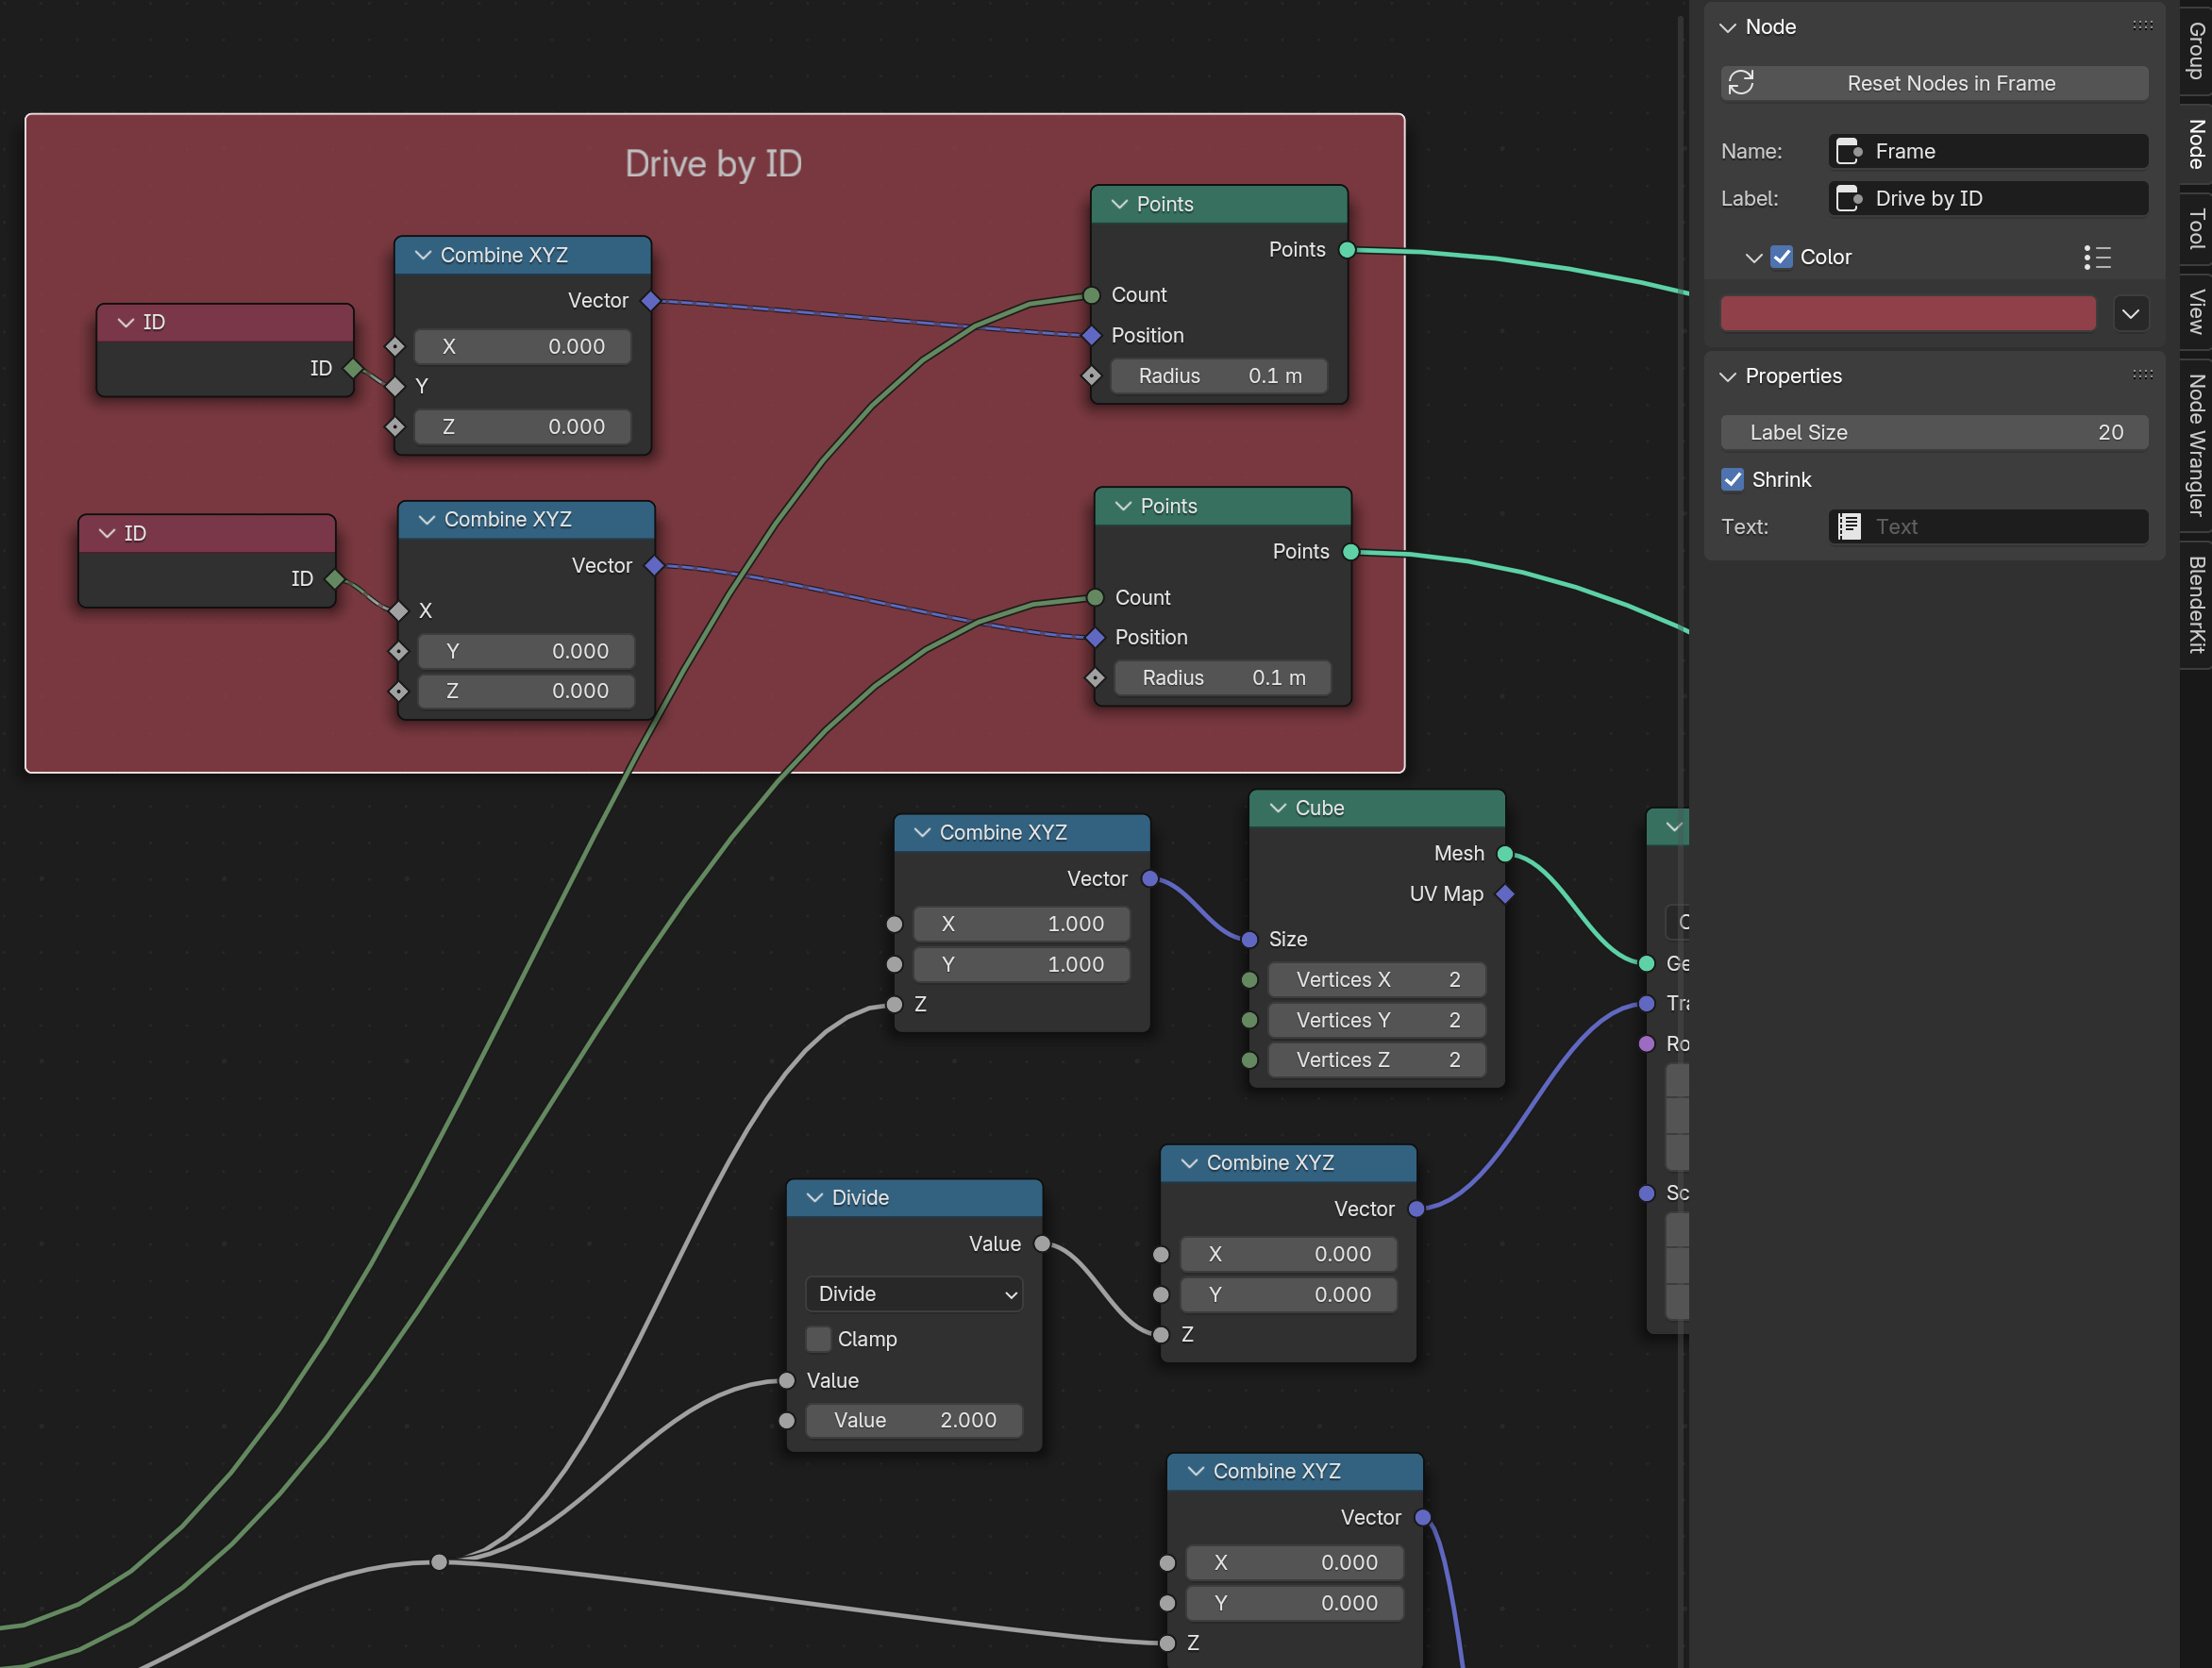Screen dimensions: 2212x1668
Task: Toggle the Clamp checkbox in Divide node
Action: pos(818,1339)
